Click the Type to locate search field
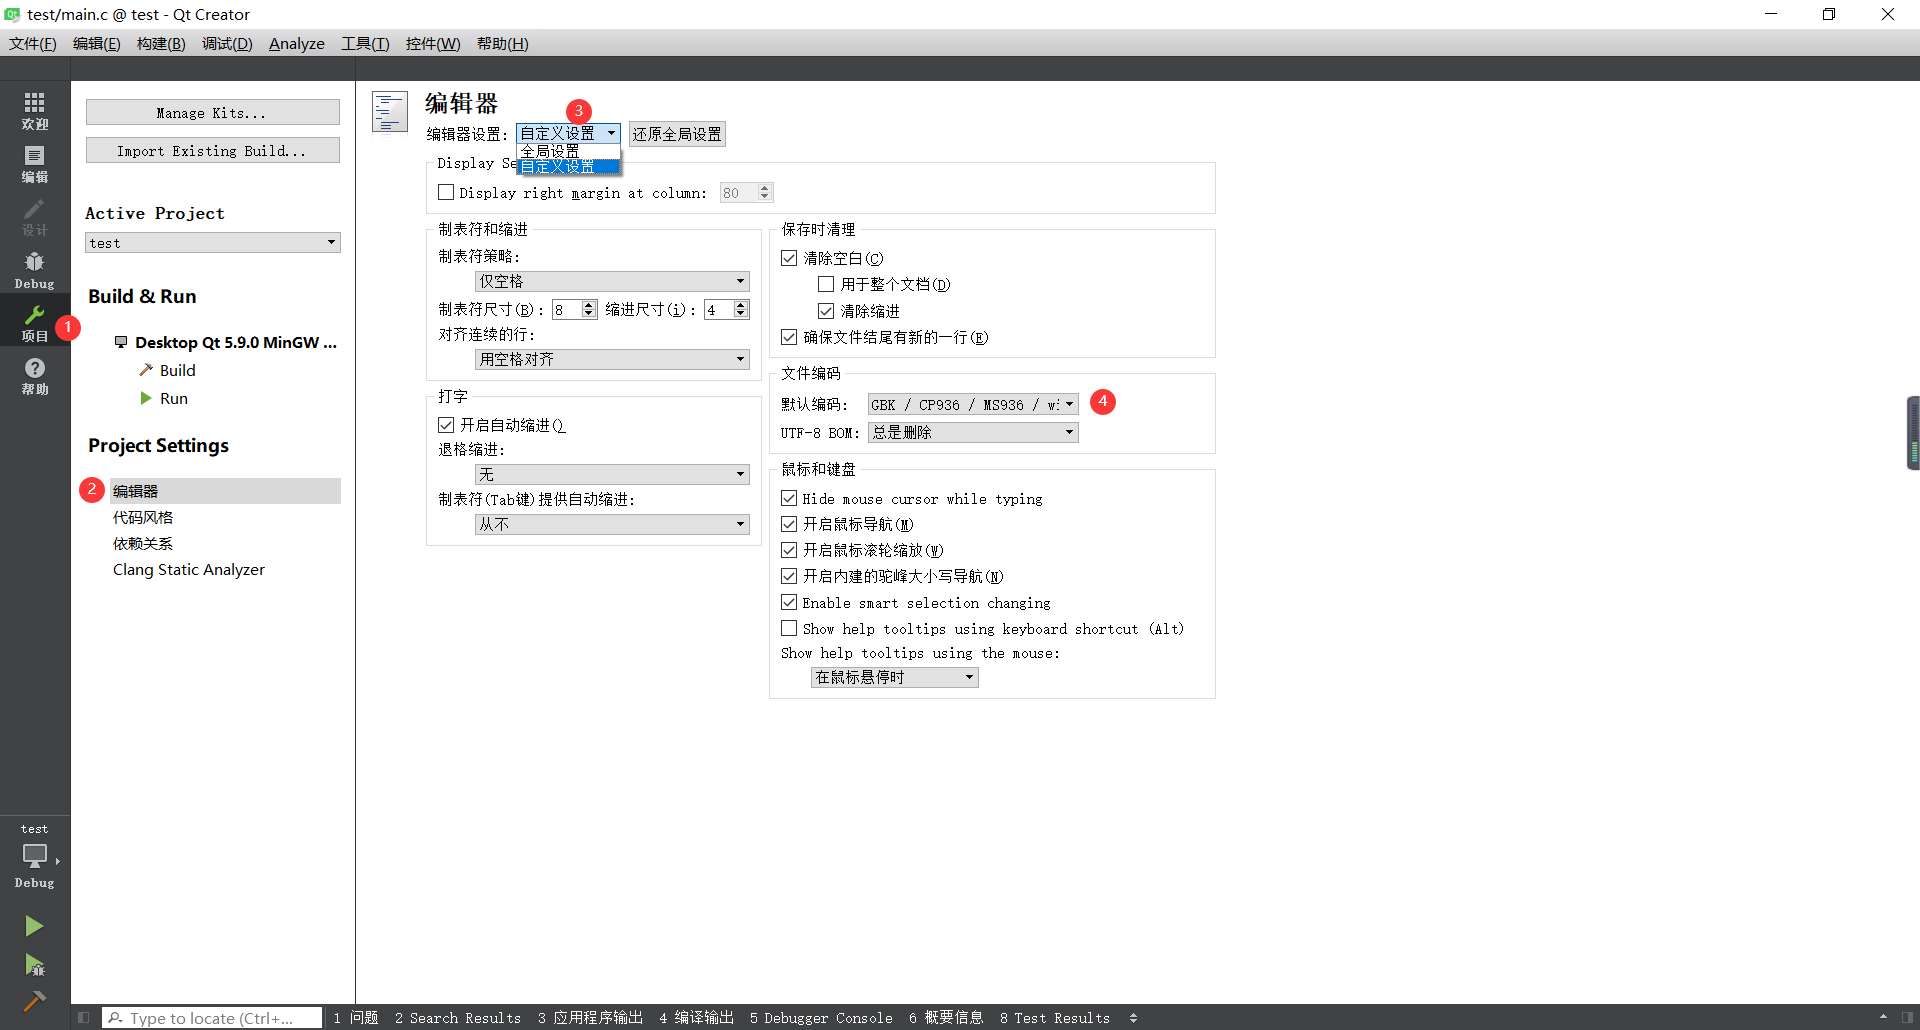This screenshot has width=1920, height=1030. (x=210, y=1017)
